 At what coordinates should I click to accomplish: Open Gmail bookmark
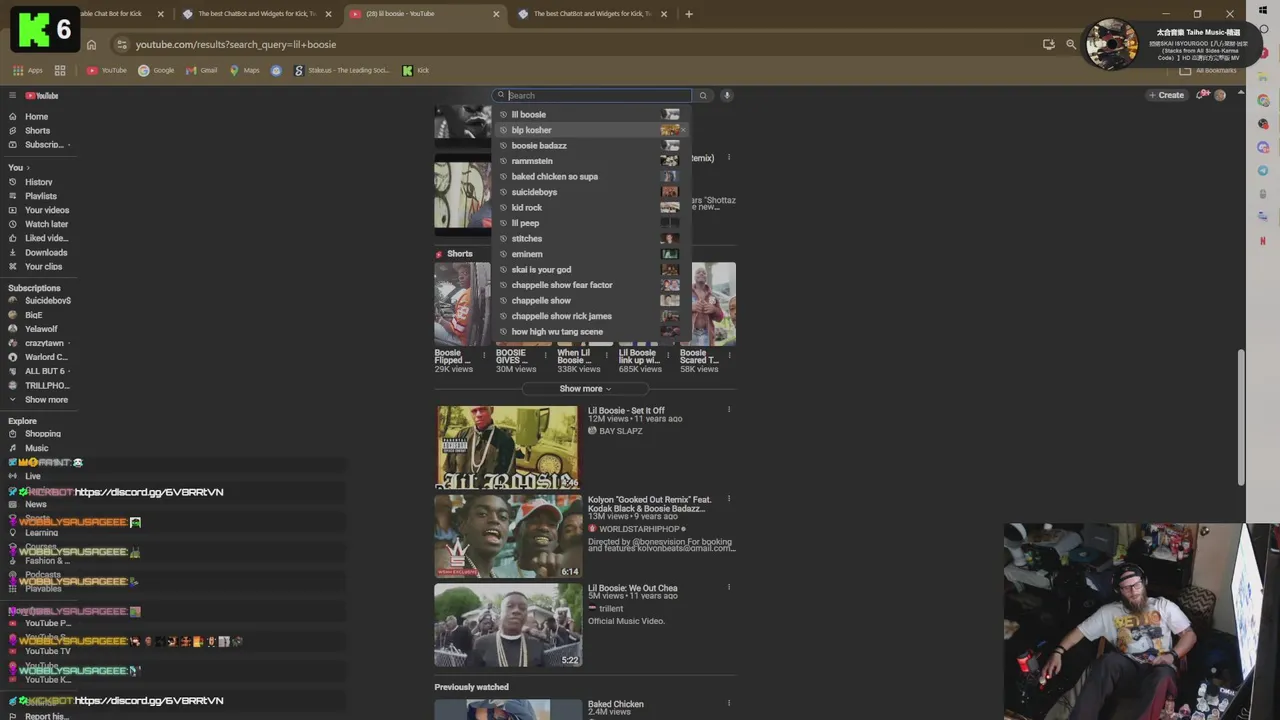pyautogui.click(x=202, y=71)
